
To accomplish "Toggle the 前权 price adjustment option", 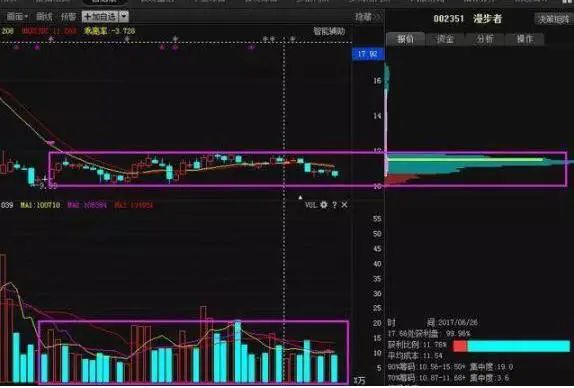I will [68, 16].
